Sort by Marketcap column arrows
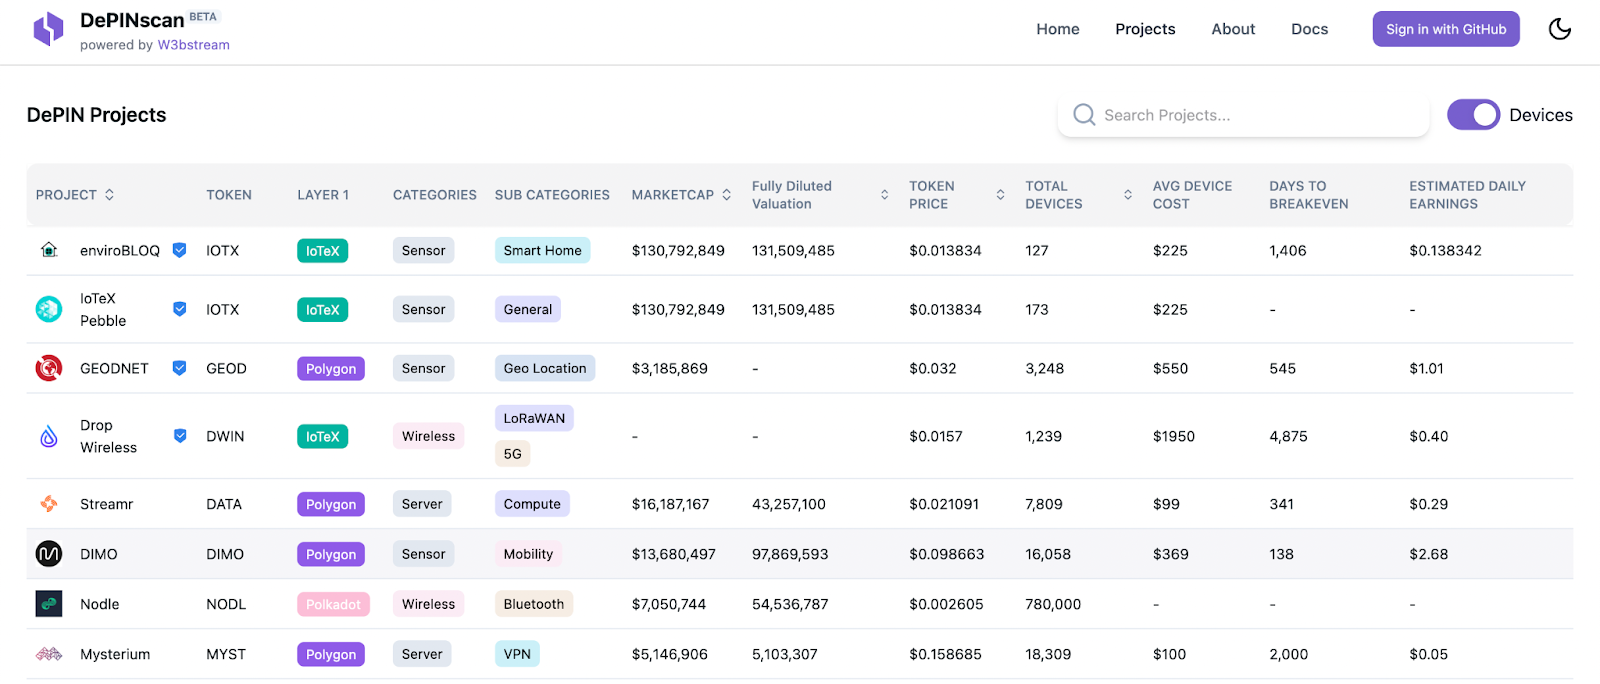 (x=727, y=195)
